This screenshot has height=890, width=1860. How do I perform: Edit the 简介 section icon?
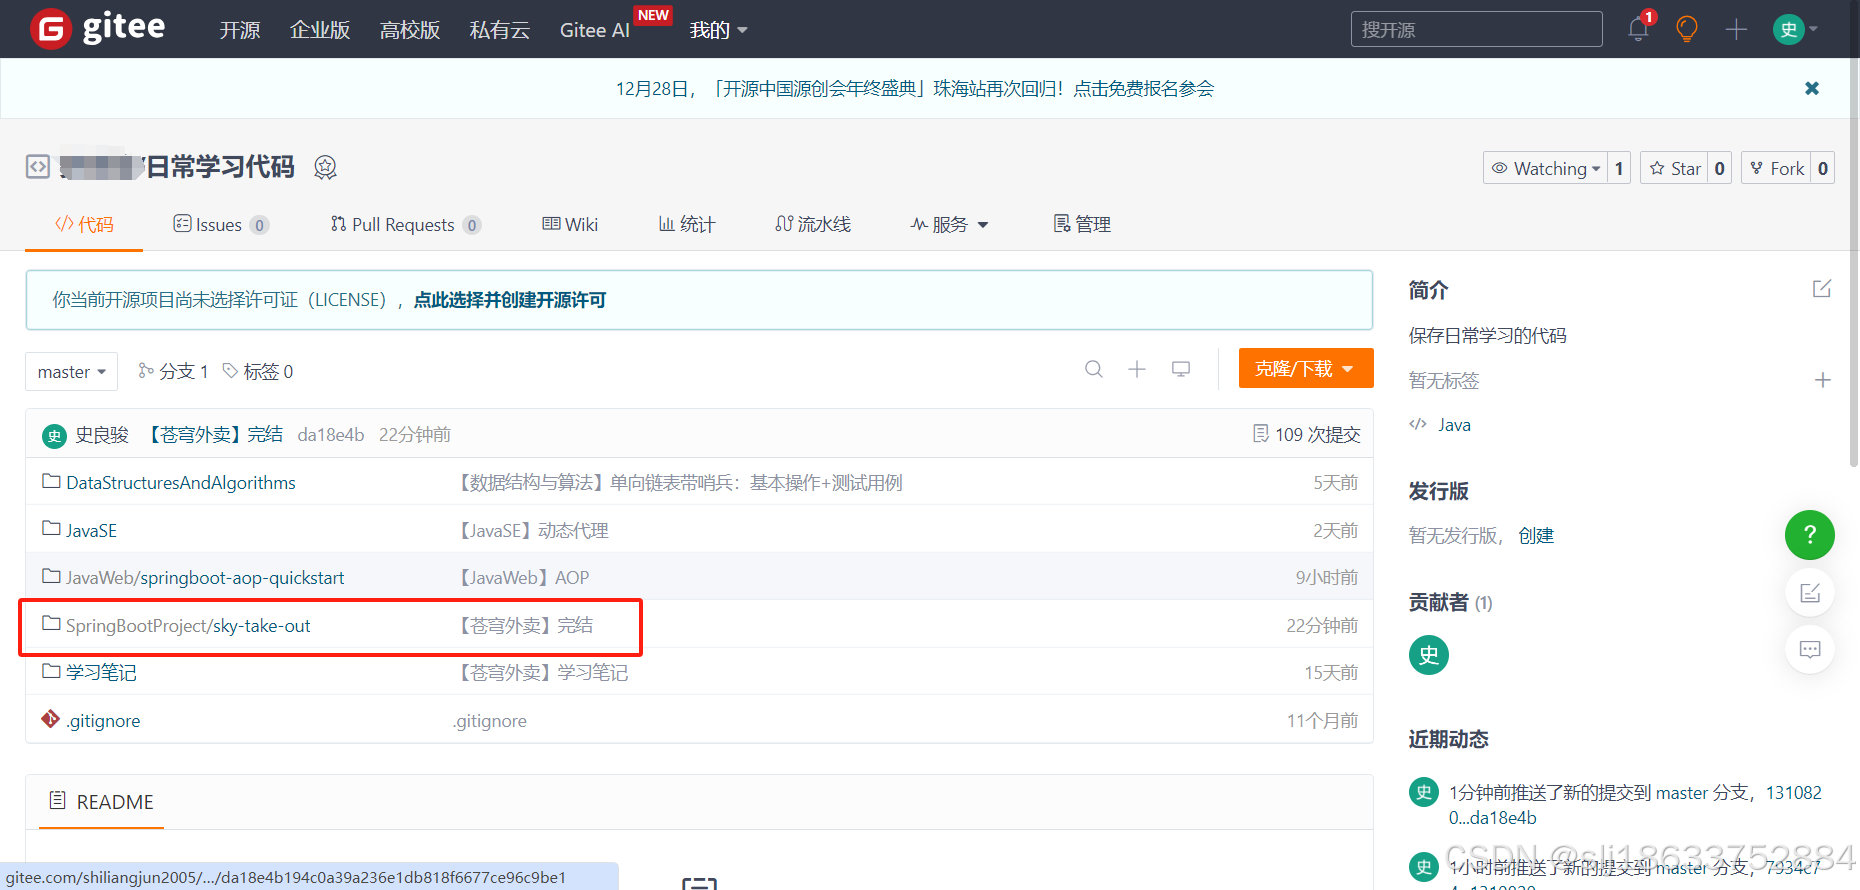(1822, 289)
